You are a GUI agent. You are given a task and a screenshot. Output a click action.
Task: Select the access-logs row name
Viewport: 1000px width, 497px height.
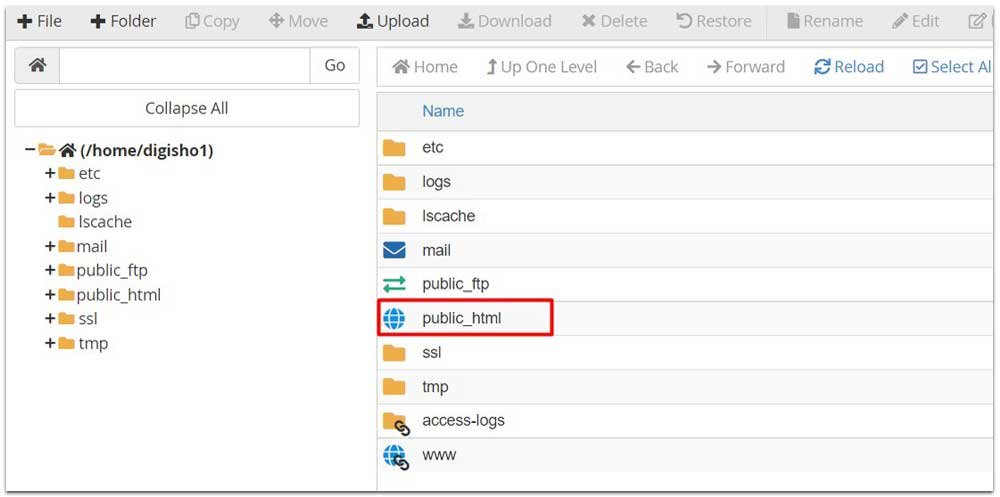point(463,420)
